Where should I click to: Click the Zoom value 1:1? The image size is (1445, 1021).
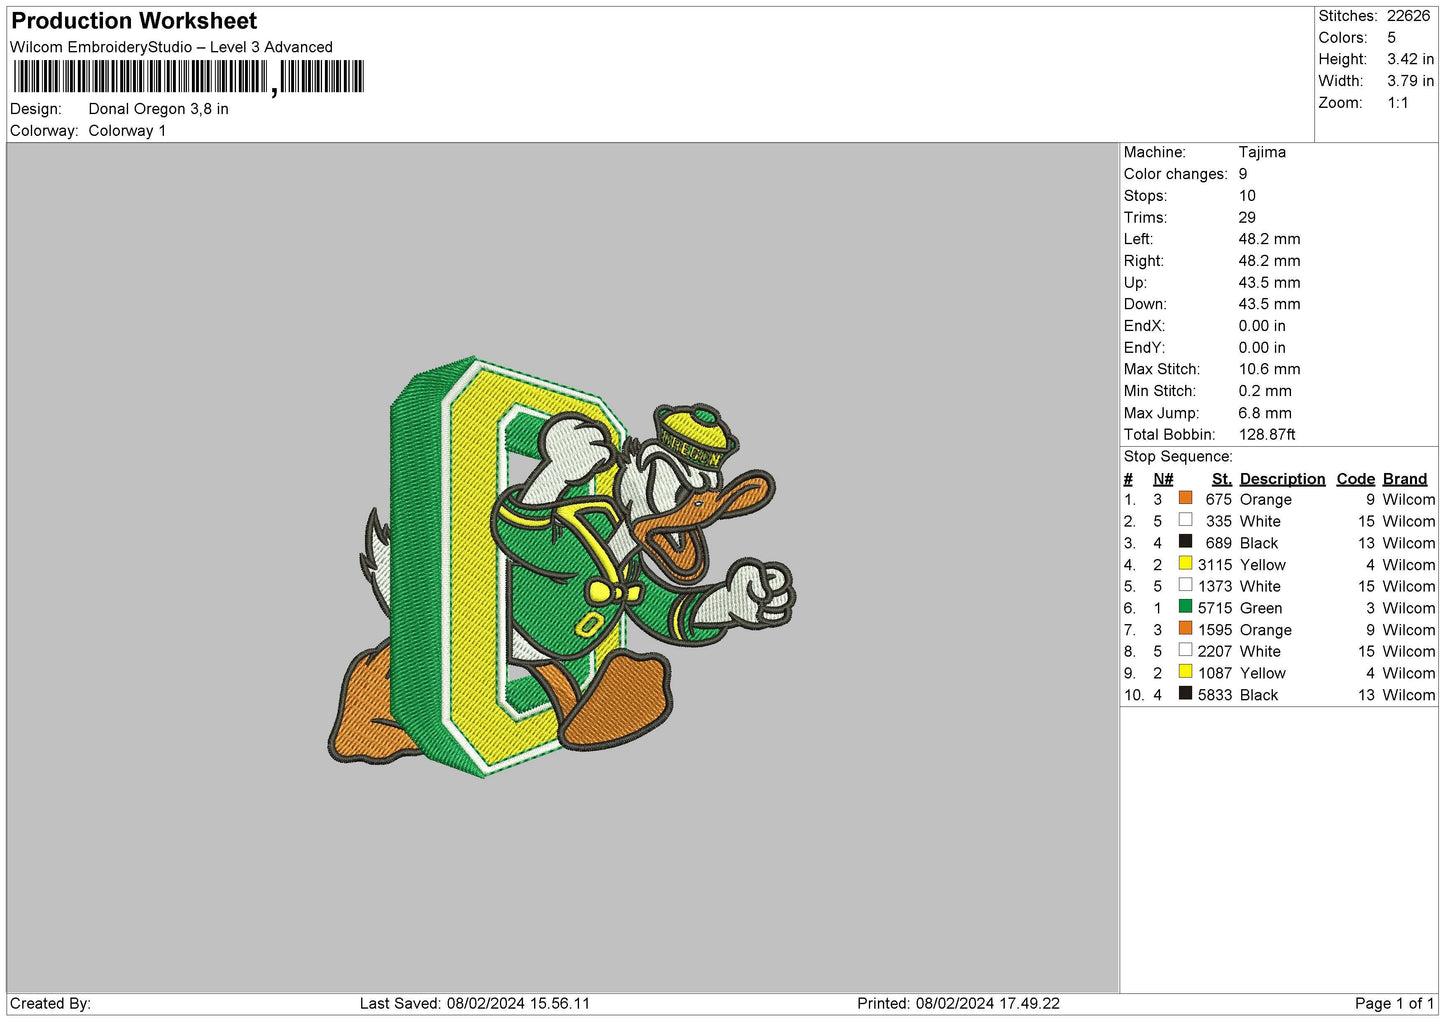pyautogui.click(x=1397, y=103)
